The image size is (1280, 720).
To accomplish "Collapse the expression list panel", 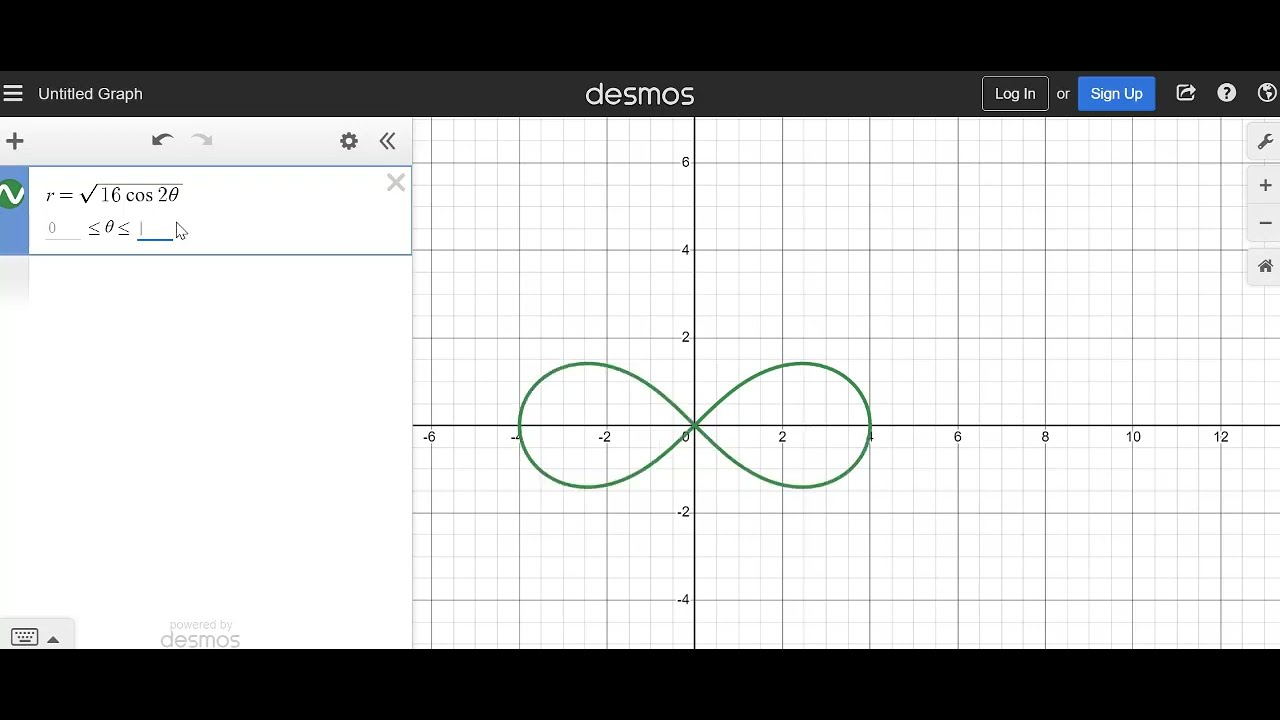I will pos(388,141).
